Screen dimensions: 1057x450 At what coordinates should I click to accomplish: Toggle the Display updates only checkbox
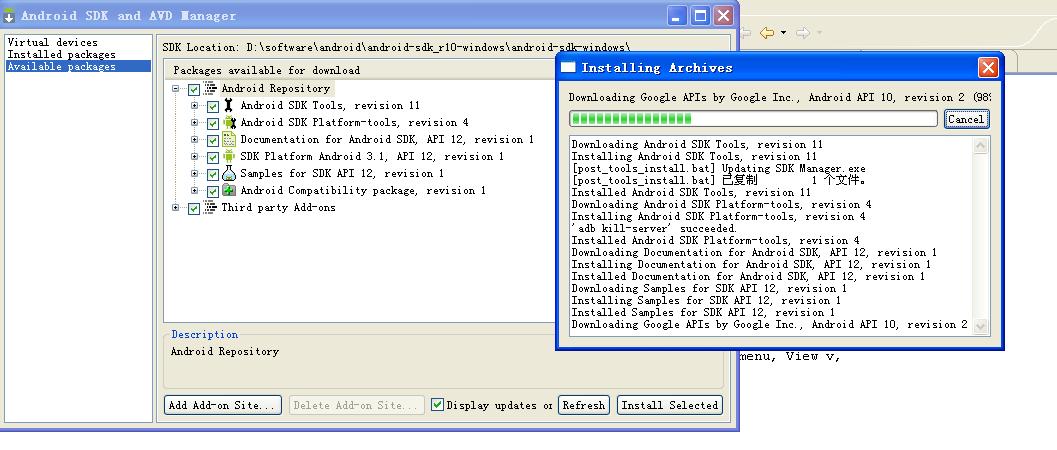pos(437,404)
